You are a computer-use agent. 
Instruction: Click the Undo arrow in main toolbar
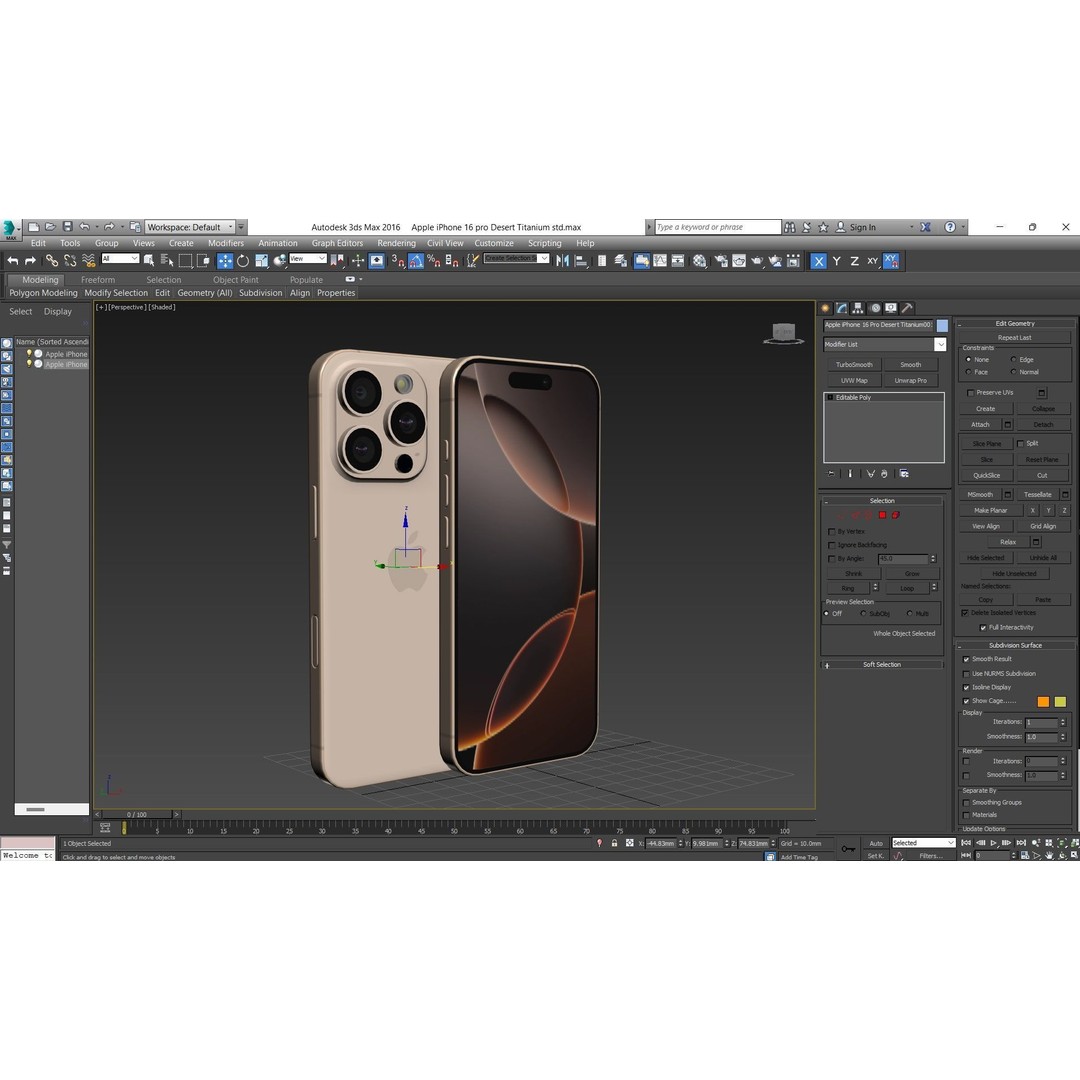click(12, 261)
